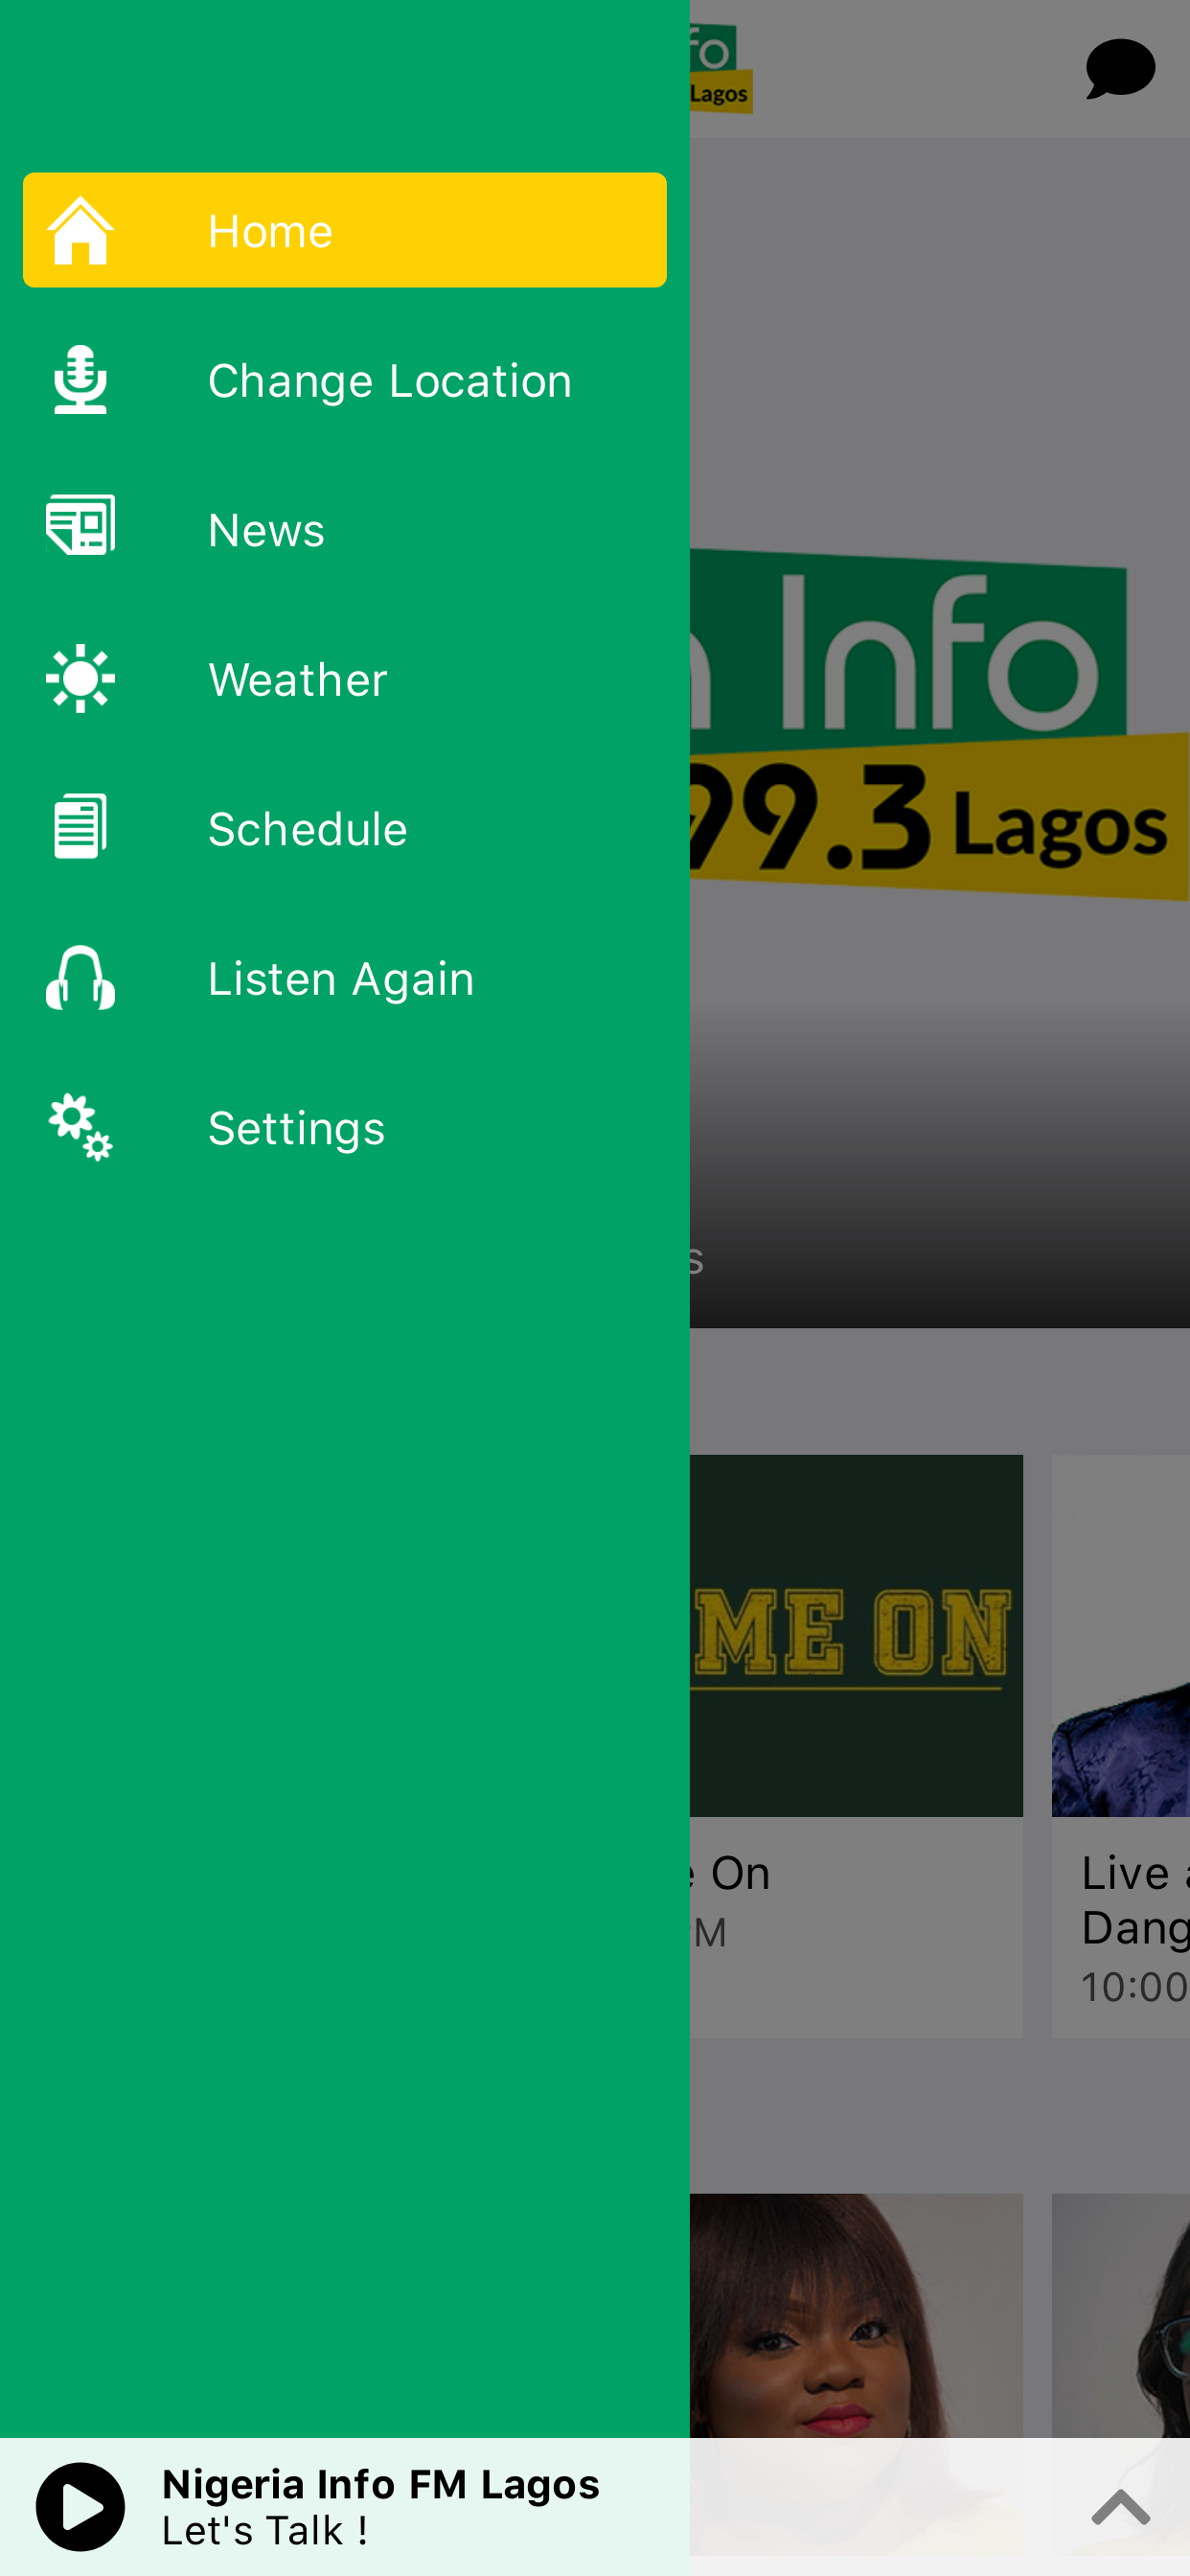Image resolution: width=1190 pixels, height=2576 pixels.
Task: Open the chat bubble icon
Action: [1120, 69]
